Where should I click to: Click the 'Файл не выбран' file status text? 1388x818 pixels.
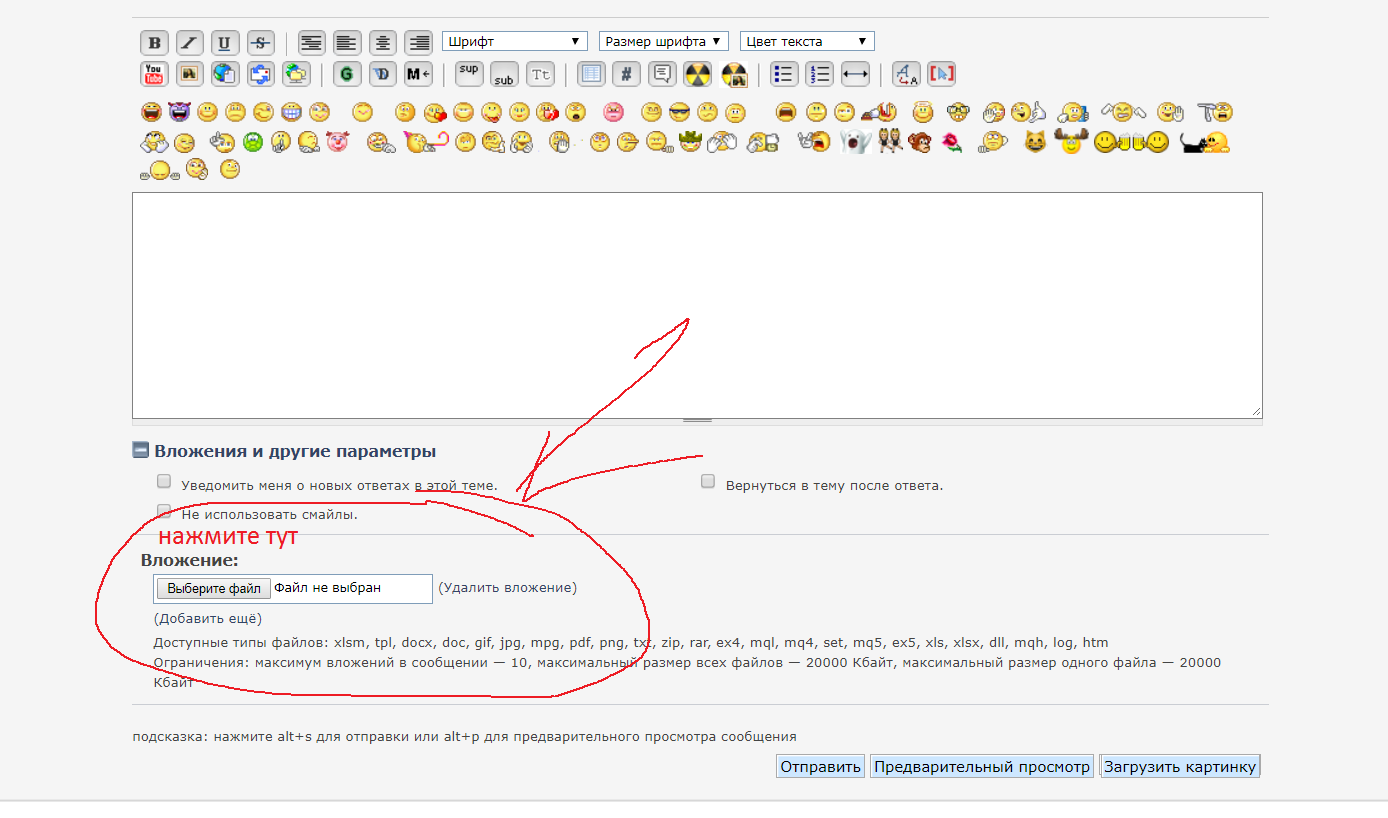pos(328,588)
